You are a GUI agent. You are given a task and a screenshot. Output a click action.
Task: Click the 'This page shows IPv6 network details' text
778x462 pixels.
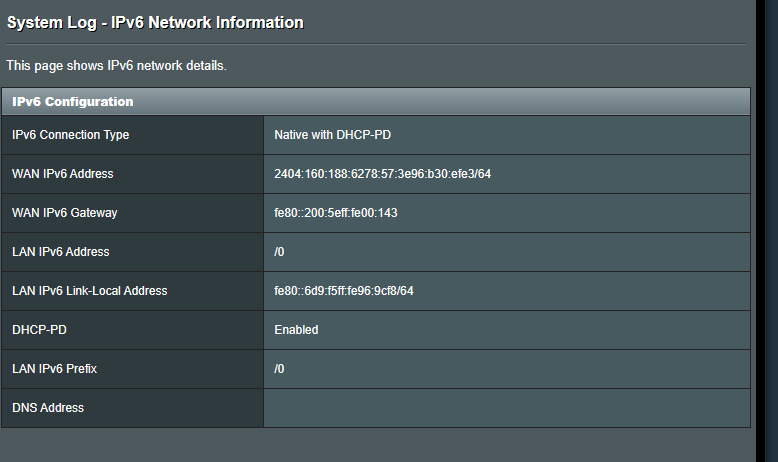[x=117, y=66]
